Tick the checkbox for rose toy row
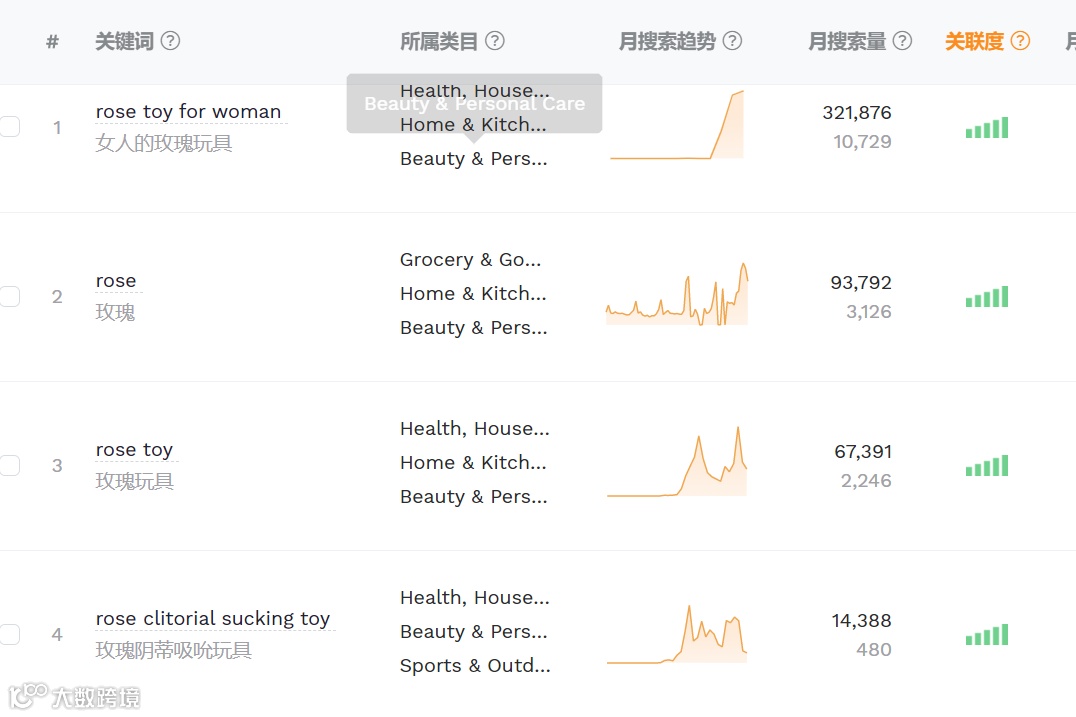The height and width of the screenshot is (717, 1076). (10, 465)
